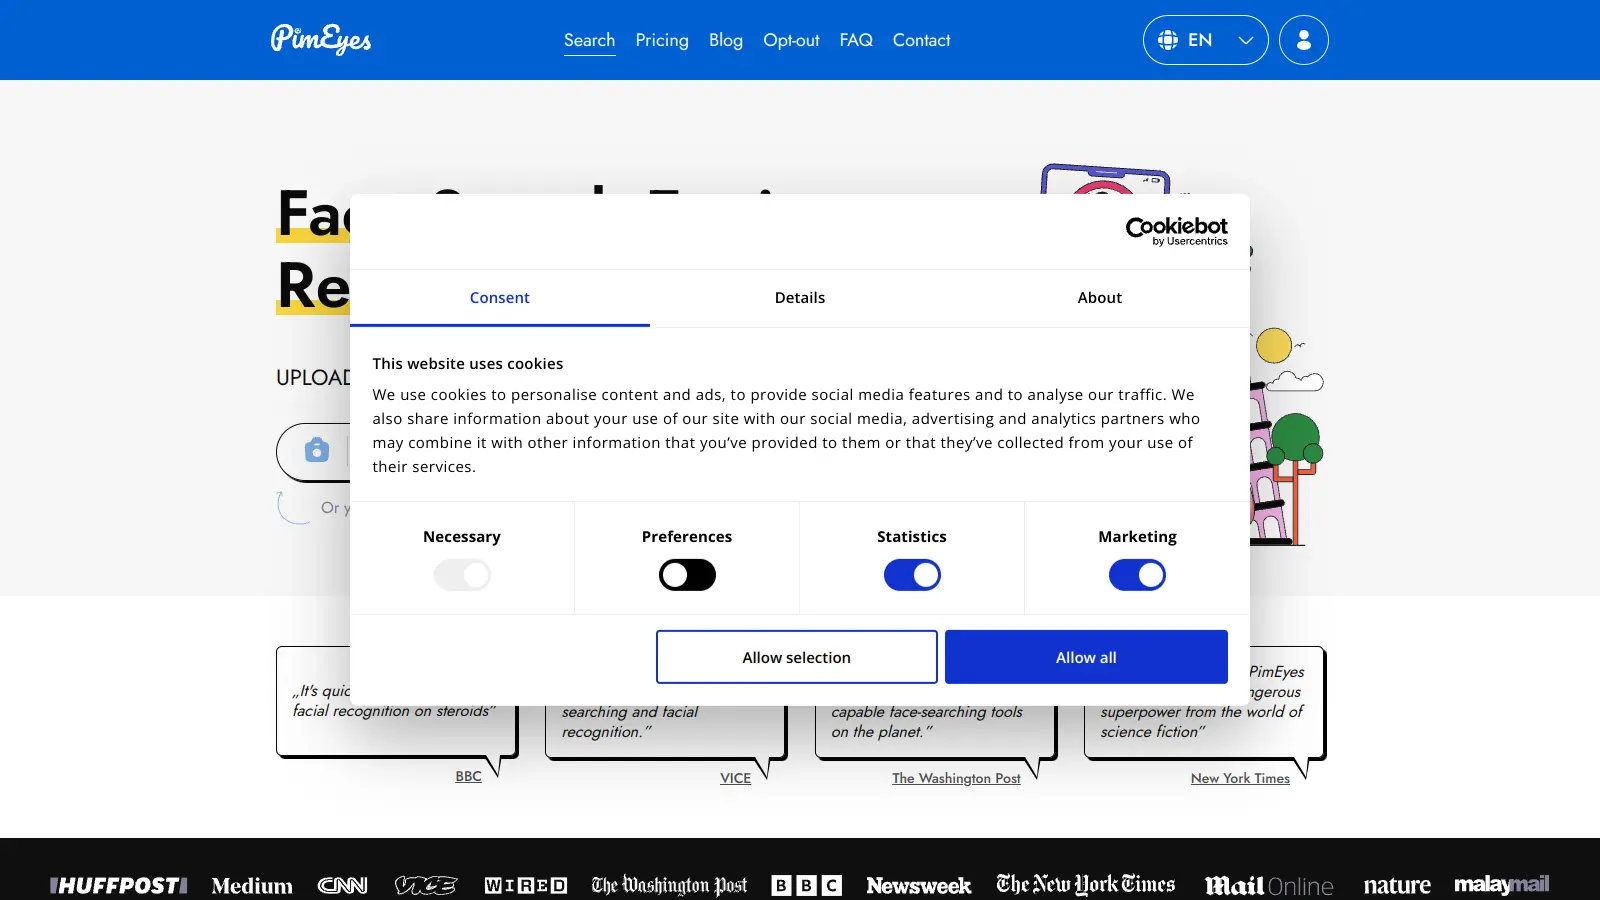
Task: Switch to the Details tab
Action: click(x=800, y=298)
